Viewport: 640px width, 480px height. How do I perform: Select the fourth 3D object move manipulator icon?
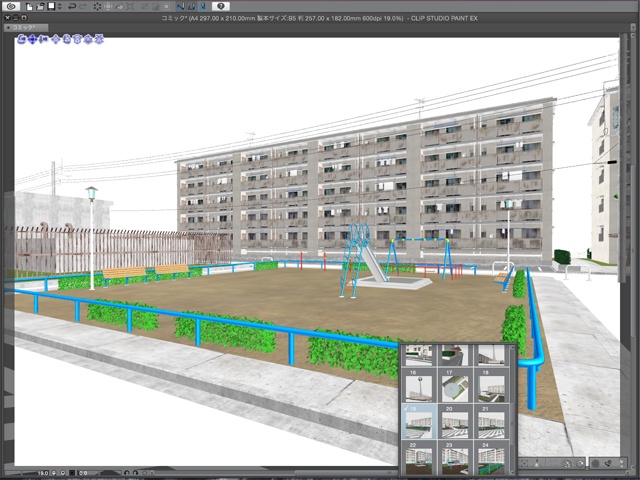[x=56, y=40]
